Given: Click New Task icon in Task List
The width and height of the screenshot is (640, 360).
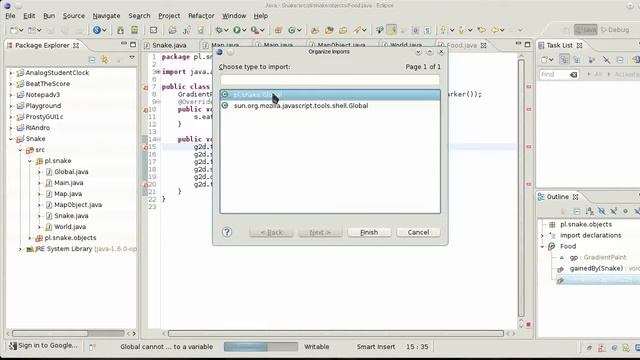Looking at the screenshot, I should point(544,60).
